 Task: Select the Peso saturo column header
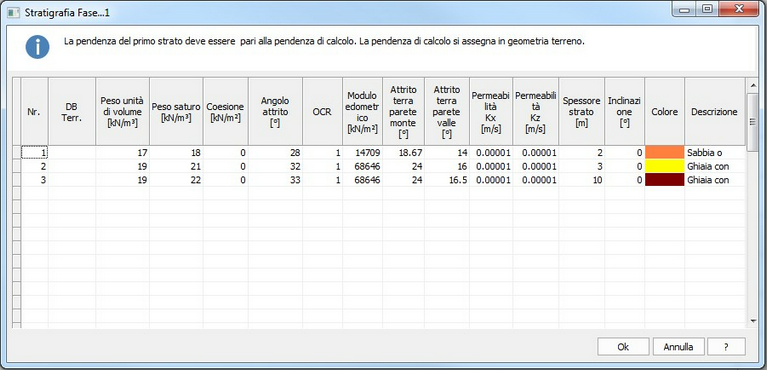point(176,111)
